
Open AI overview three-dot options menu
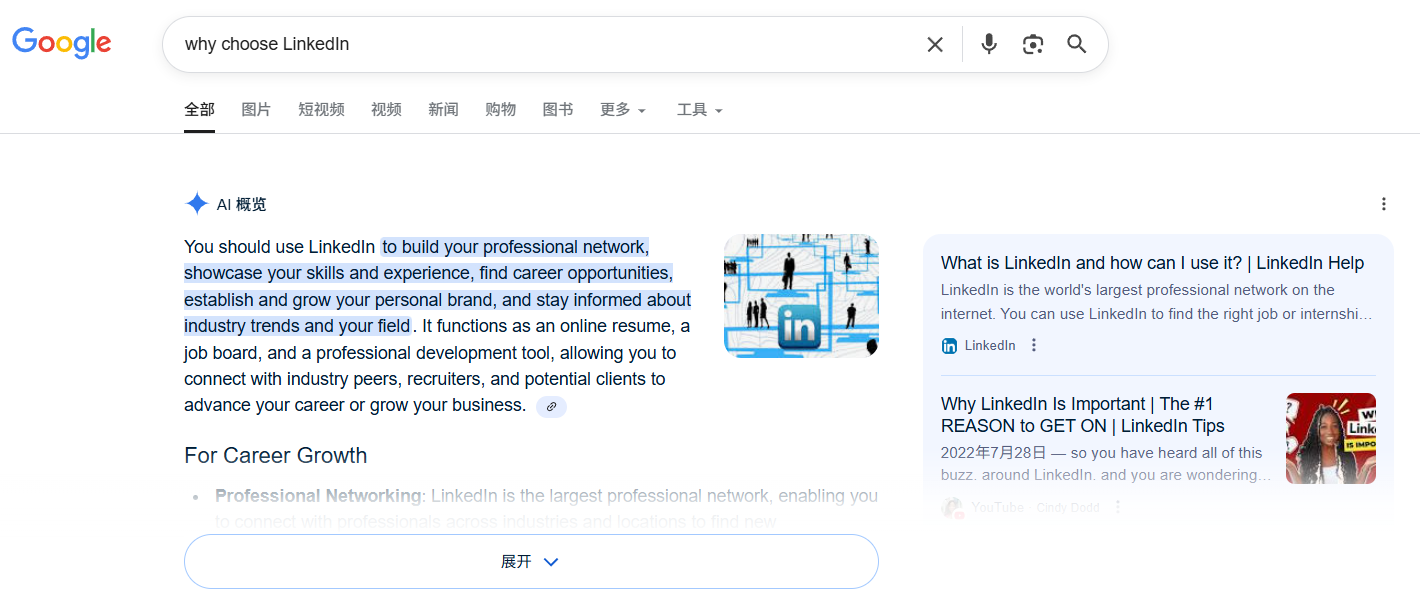click(x=1384, y=204)
